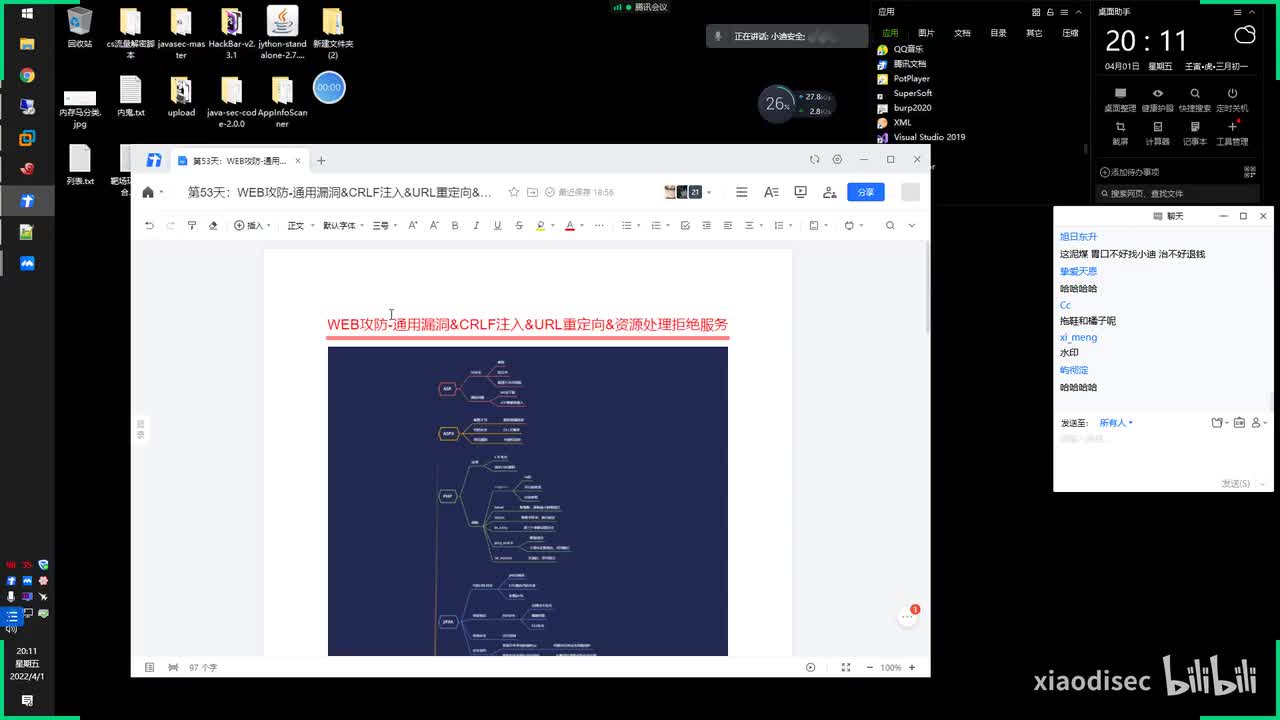Click the highlight color marker
This screenshot has width=1280, height=720.
coord(540,226)
